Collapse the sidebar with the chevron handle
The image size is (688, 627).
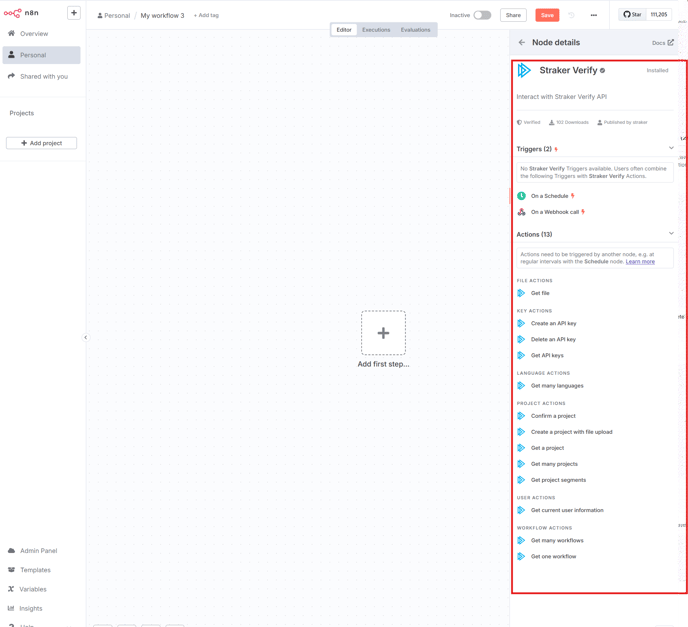click(86, 337)
